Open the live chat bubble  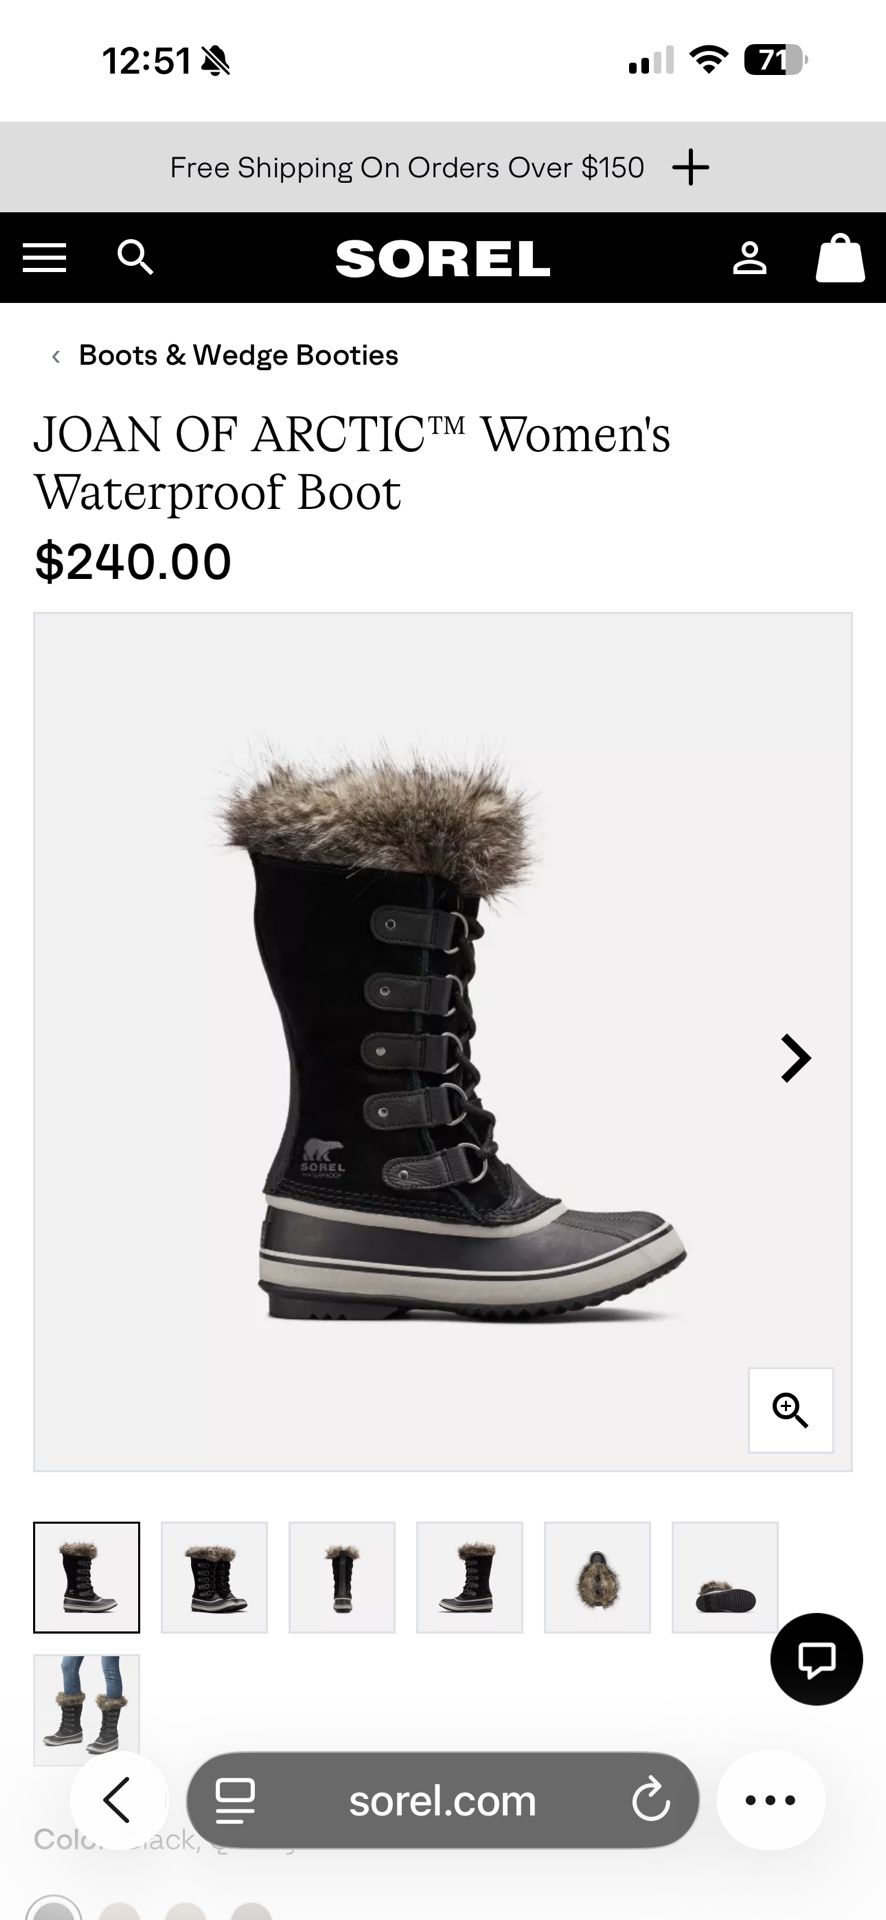(816, 1659)
